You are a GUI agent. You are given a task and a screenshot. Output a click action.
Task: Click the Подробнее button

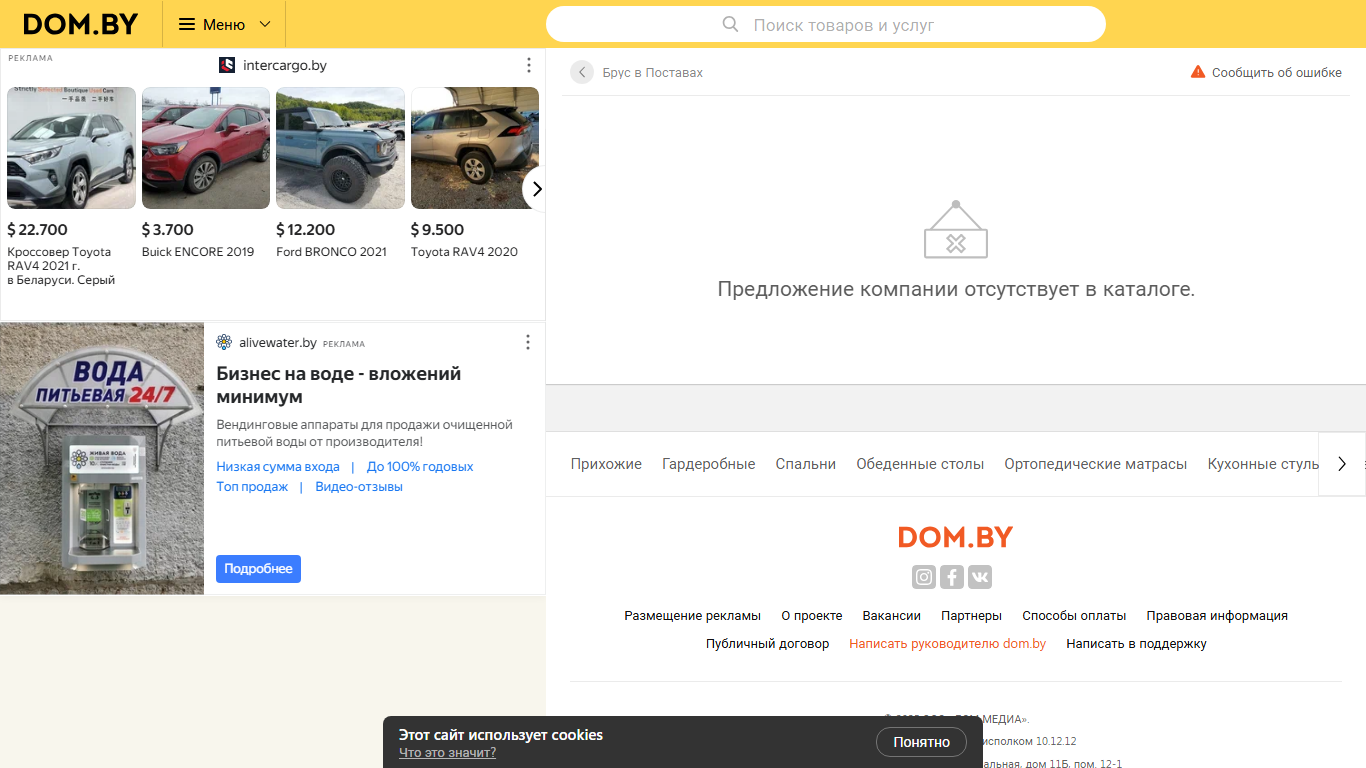(258, 569)
